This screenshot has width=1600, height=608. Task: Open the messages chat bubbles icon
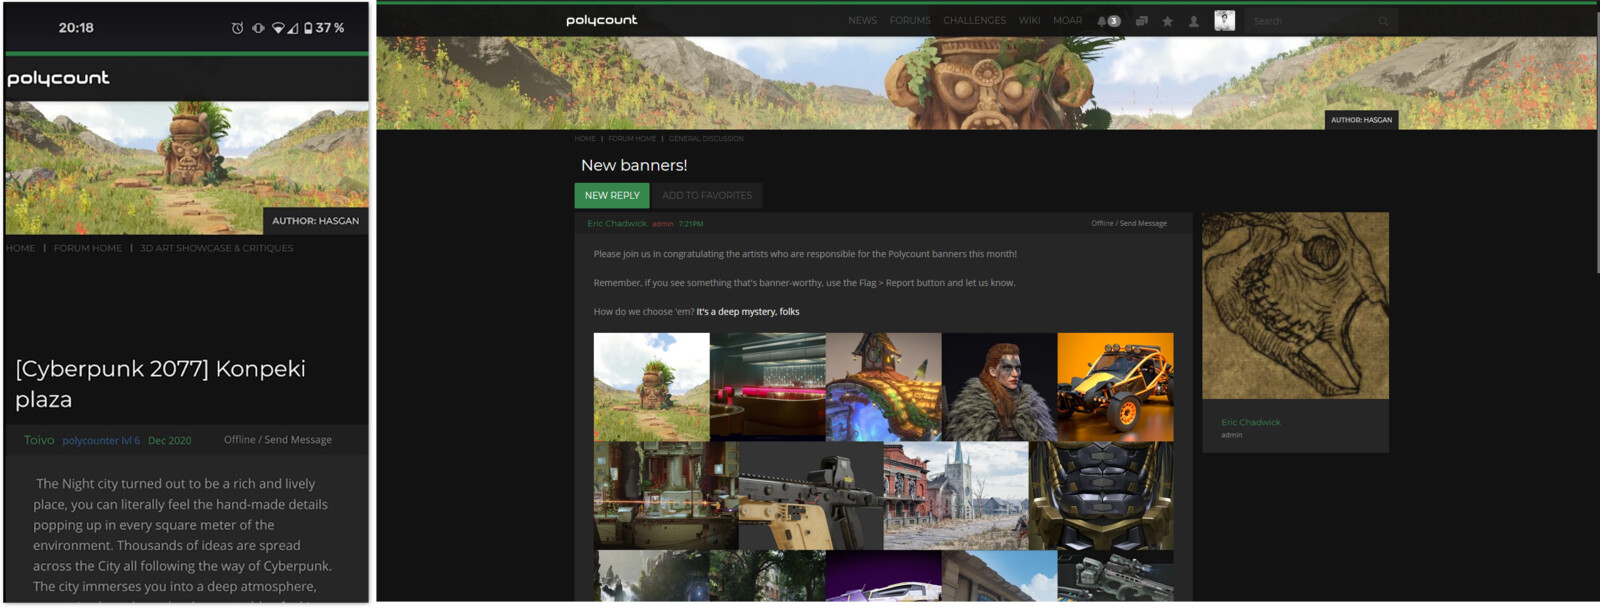coord(1142,21)
